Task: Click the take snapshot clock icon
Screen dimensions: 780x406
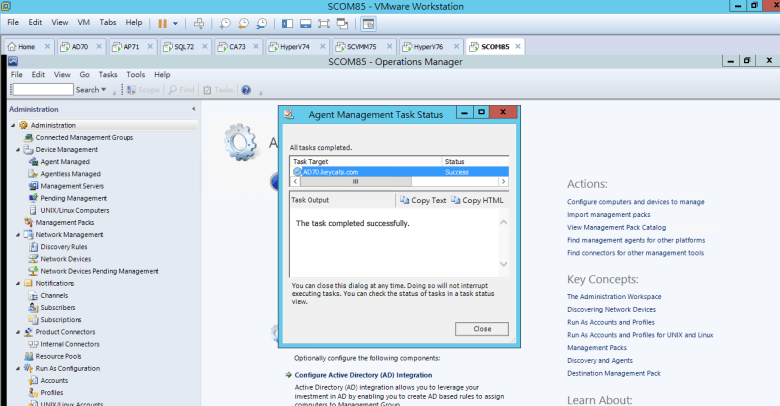Action: (x=225, y=22)
